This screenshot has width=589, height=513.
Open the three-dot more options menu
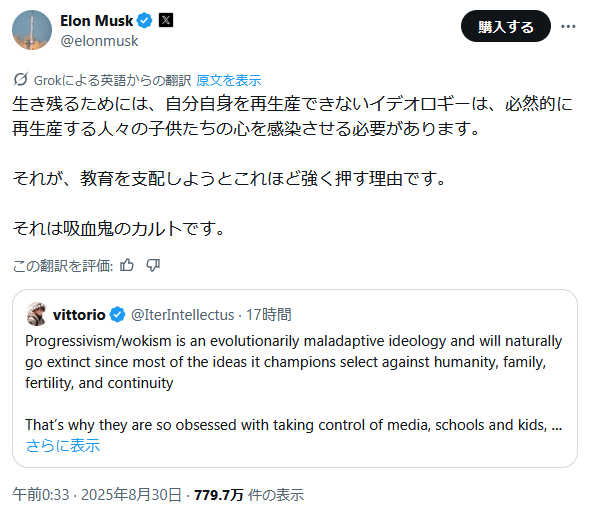click(568, 26)
